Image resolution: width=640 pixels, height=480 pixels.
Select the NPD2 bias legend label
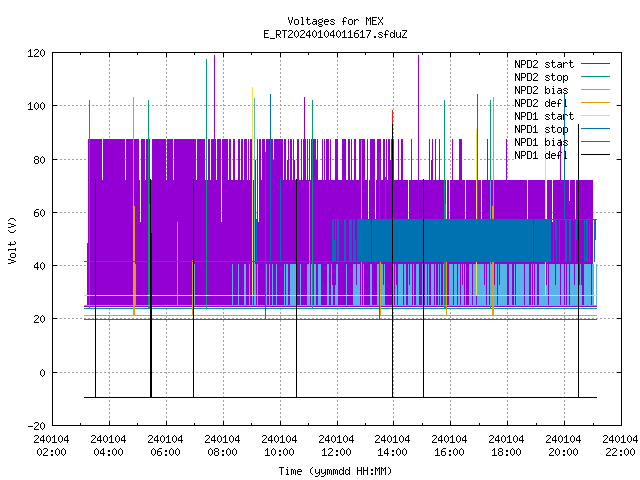pyautogui.click(x=541, y=90)
